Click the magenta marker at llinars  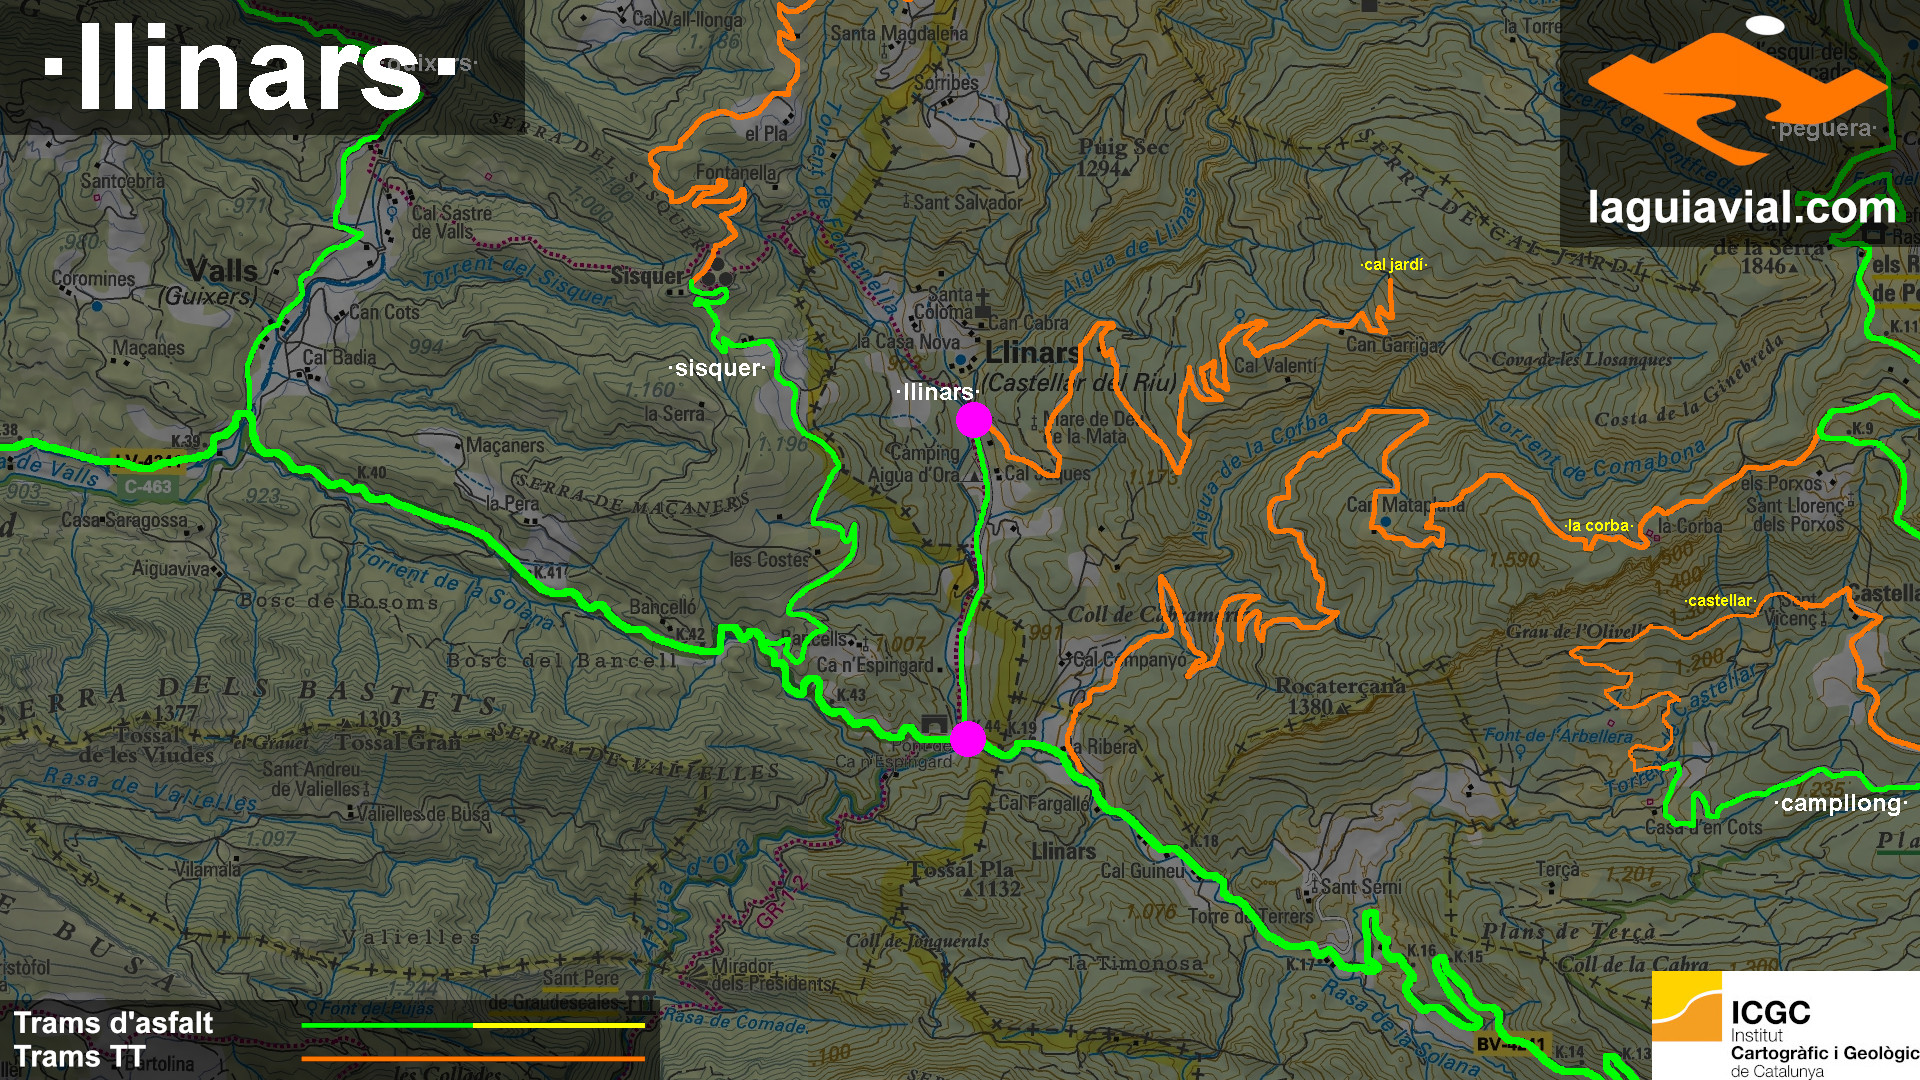pos(973,420)
